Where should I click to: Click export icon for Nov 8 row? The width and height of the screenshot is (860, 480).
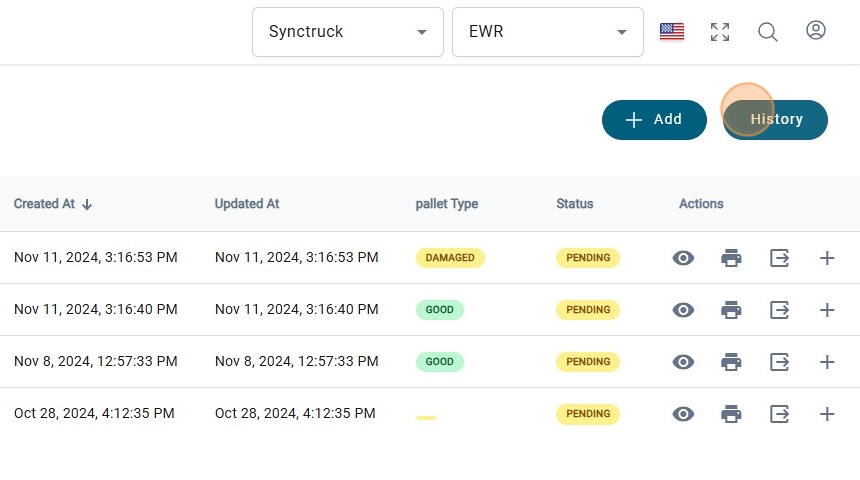[780, 362]
